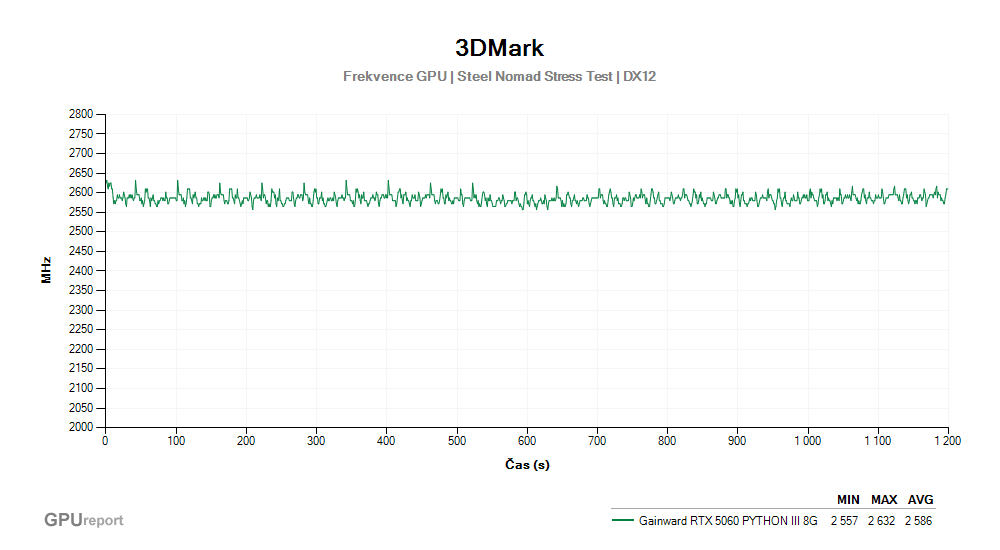Click the 0 tick on the time axis
The image size is (1000, 550).
(105, 440)
